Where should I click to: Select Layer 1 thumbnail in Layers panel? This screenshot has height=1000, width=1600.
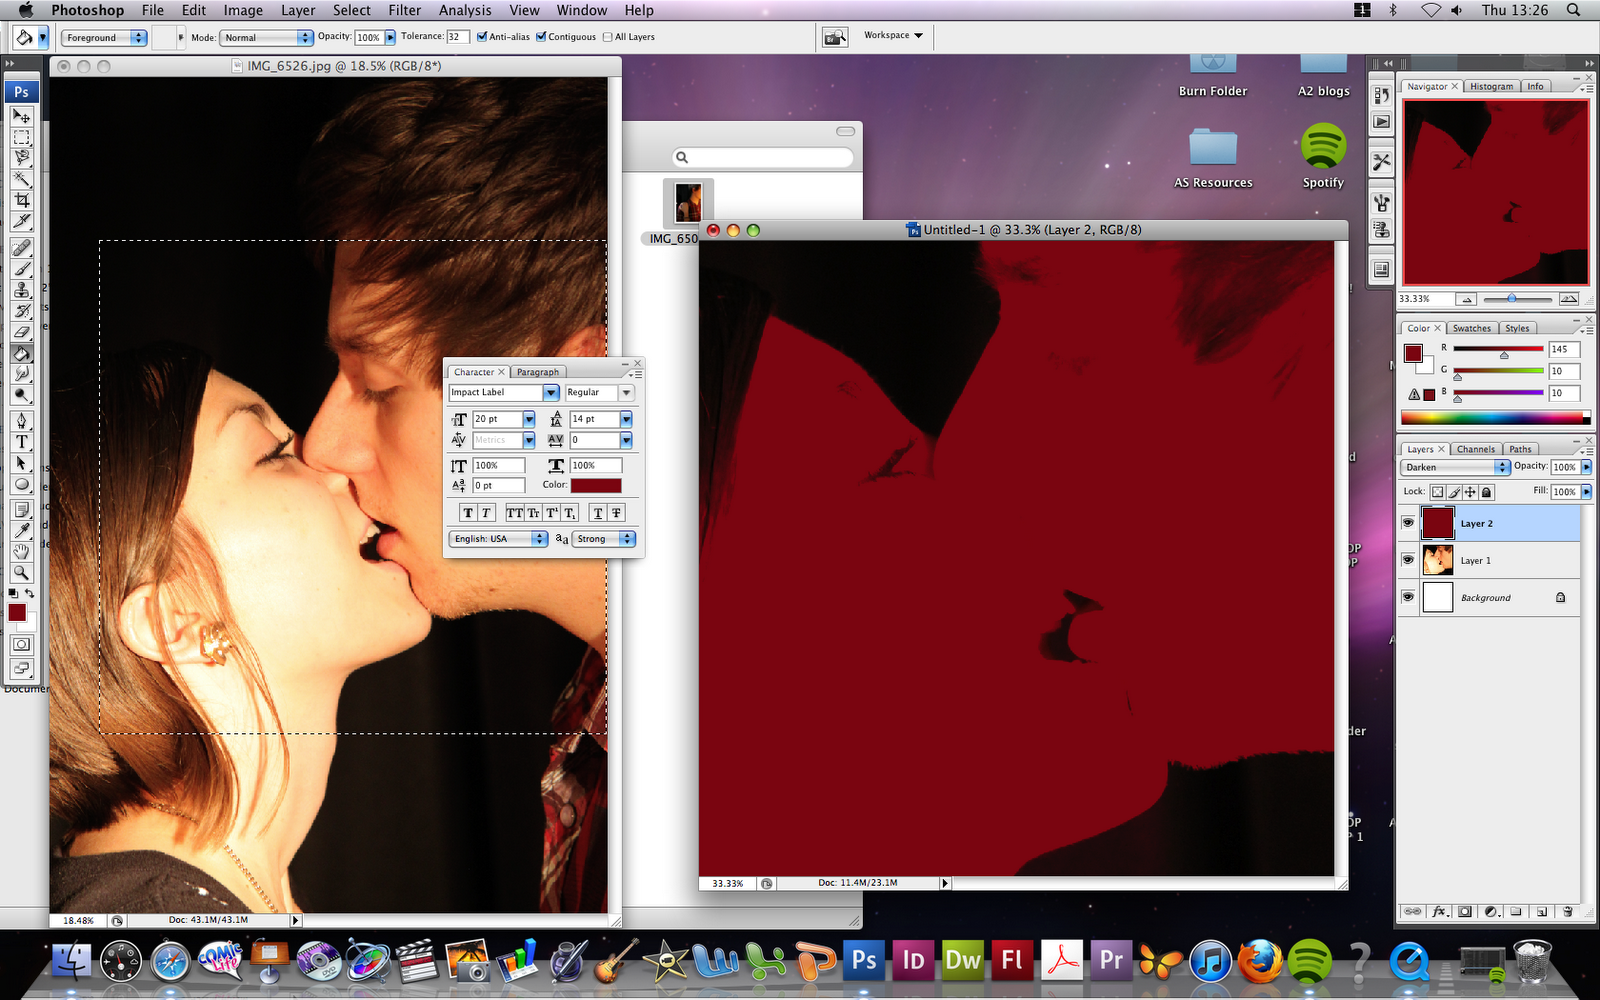1438,560
